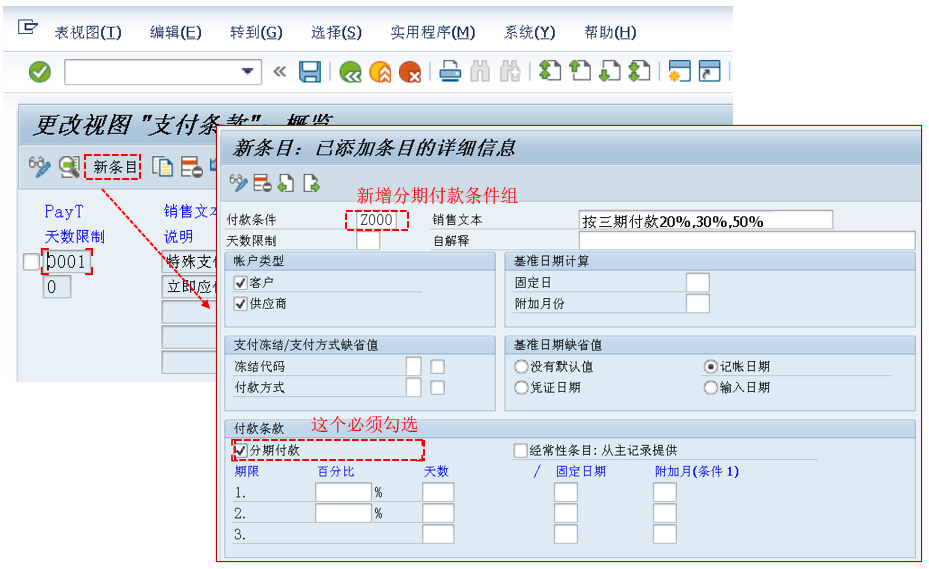Screen dimensions: 929x569
Task: Select the row checkbox beside 0001
Action: coord(30,262)
